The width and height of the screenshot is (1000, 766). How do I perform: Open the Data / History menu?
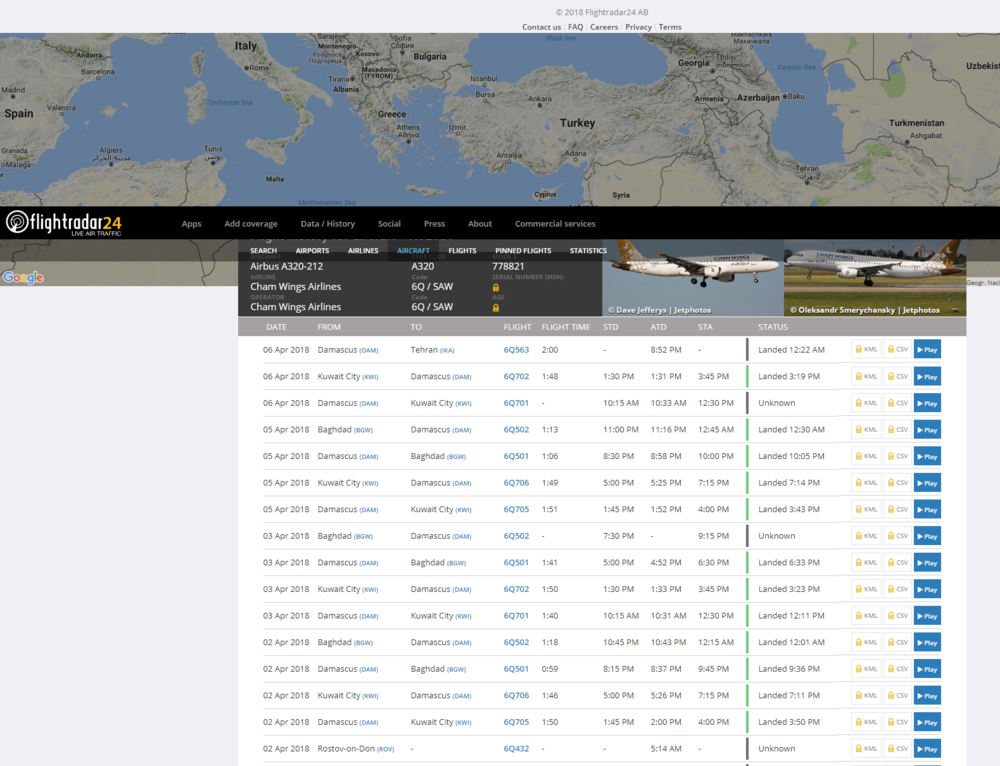pyautogui.click(x=327, y=223)
